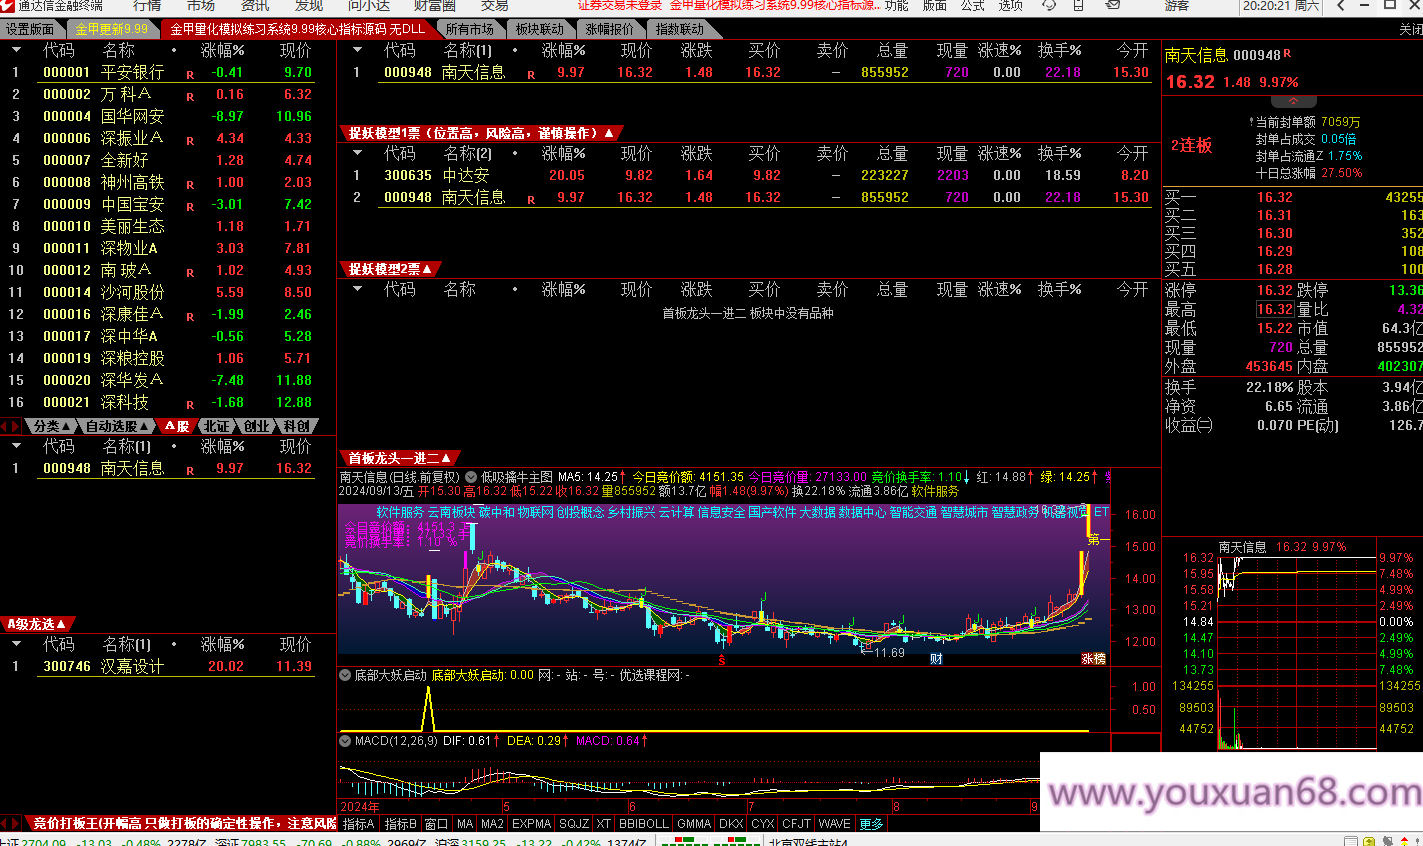The width and height of the screenshot is (1423, 846).
Task: Click the red-yellow arrow alert icon in status bar
Action: click(1404, 841)
